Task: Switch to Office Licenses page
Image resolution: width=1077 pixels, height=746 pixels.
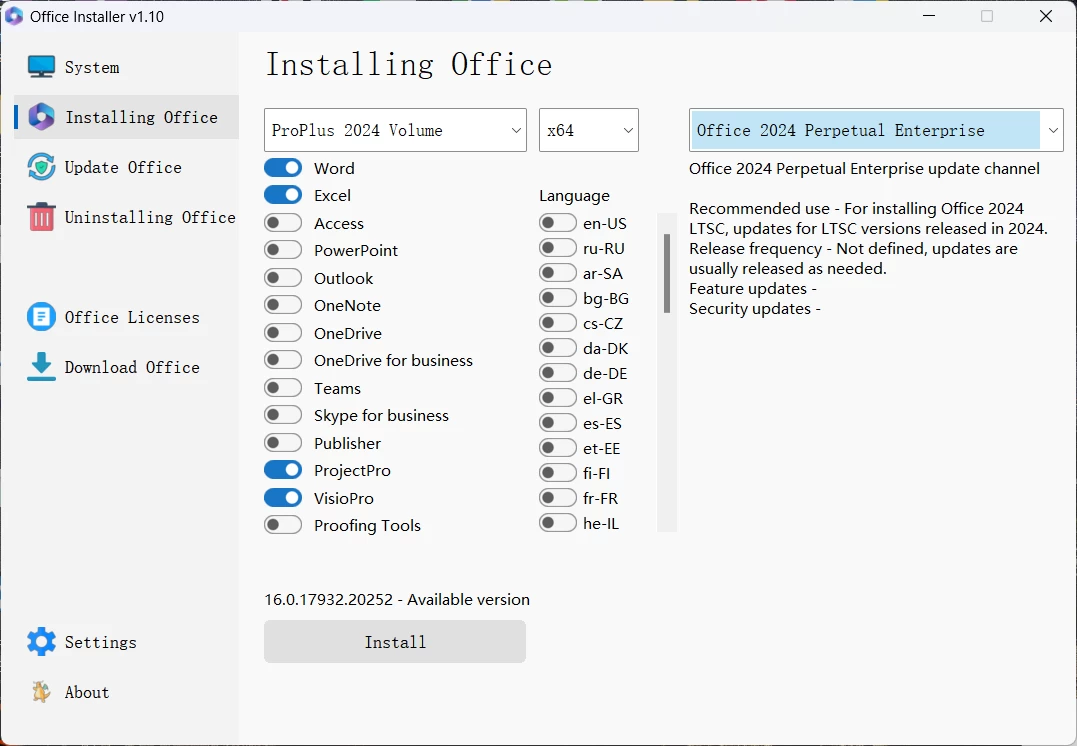Action: pyautogui.click(x=126, y=317)
